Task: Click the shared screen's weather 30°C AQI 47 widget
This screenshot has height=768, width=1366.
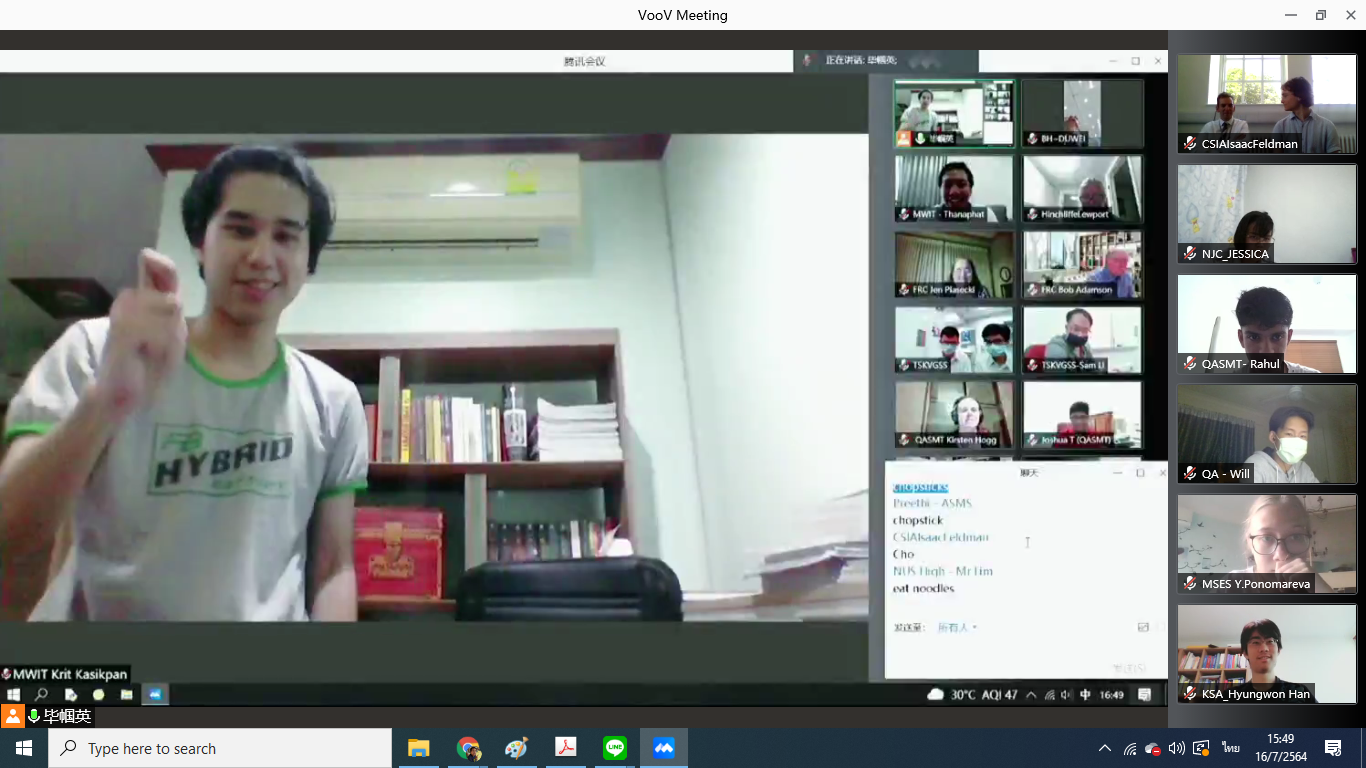Action: point(972,694)
